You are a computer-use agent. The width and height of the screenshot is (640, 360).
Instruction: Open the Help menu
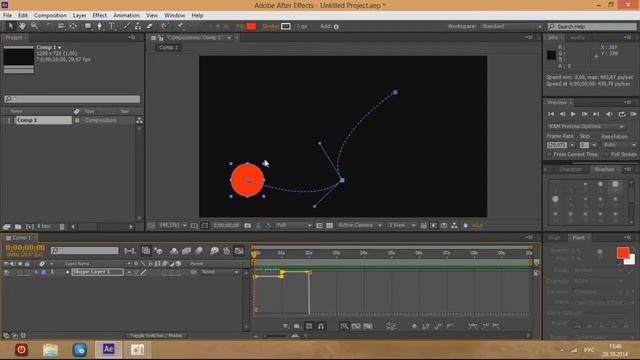(198, 15)
